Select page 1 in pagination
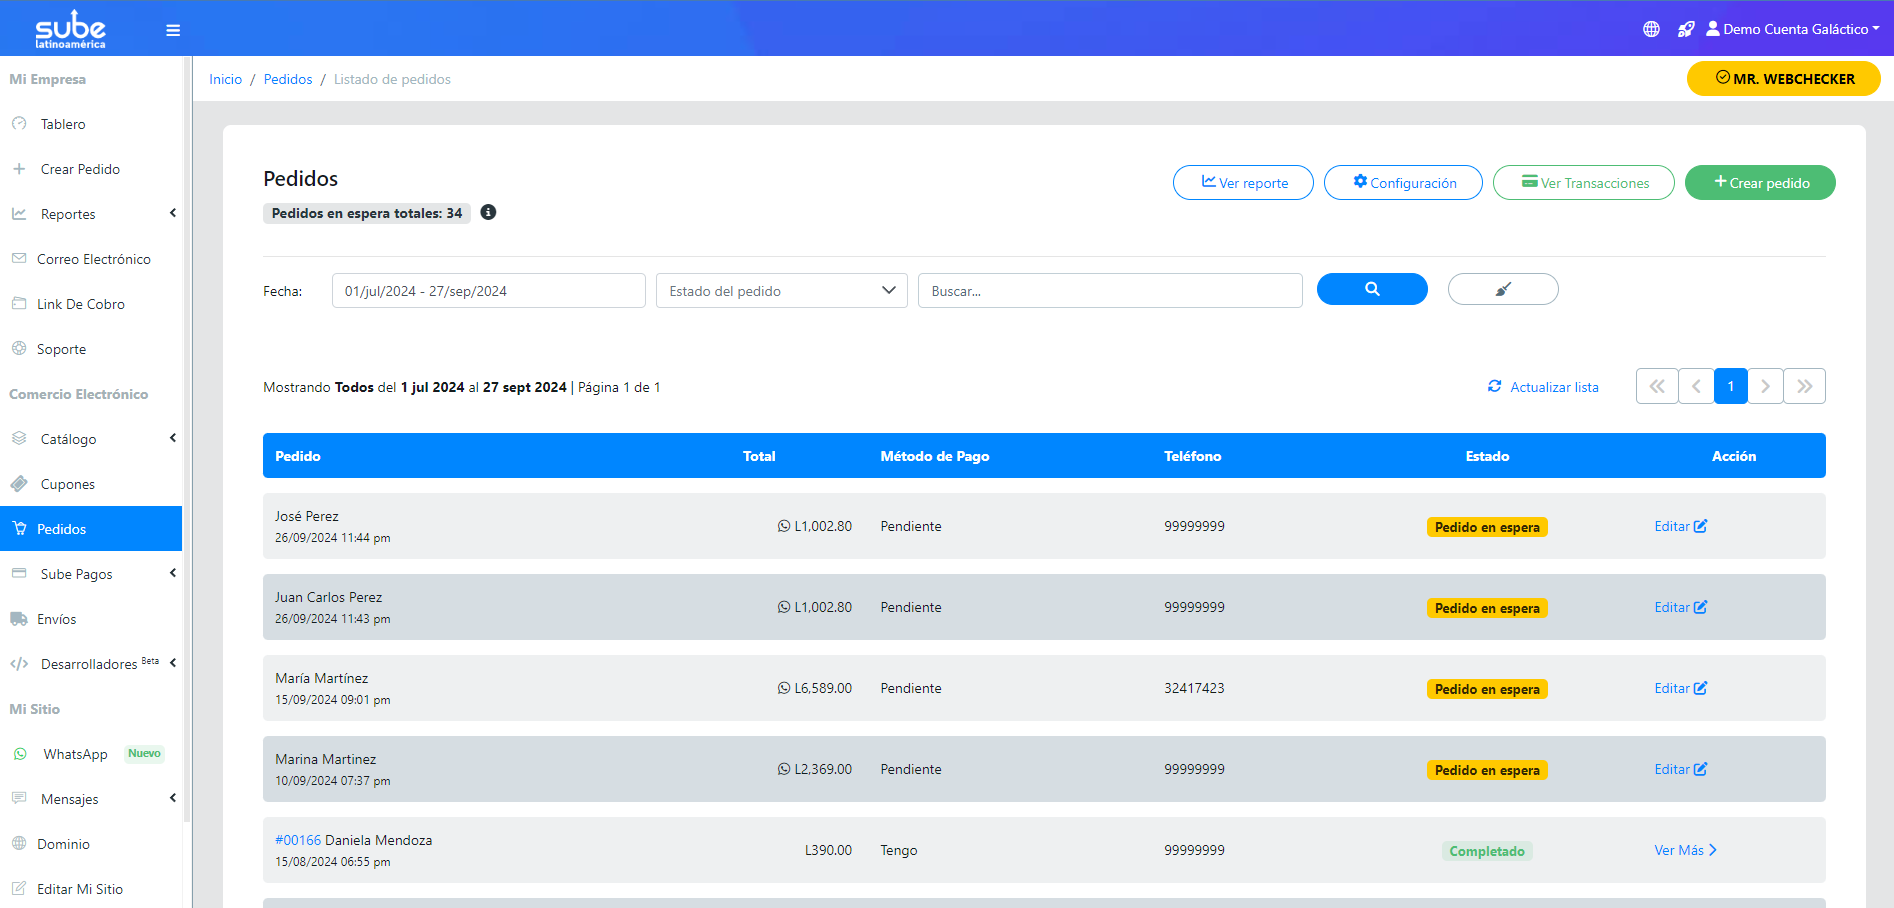Image resolution: width=1894 pixels, height=908 pixels. coord(1731,386)
